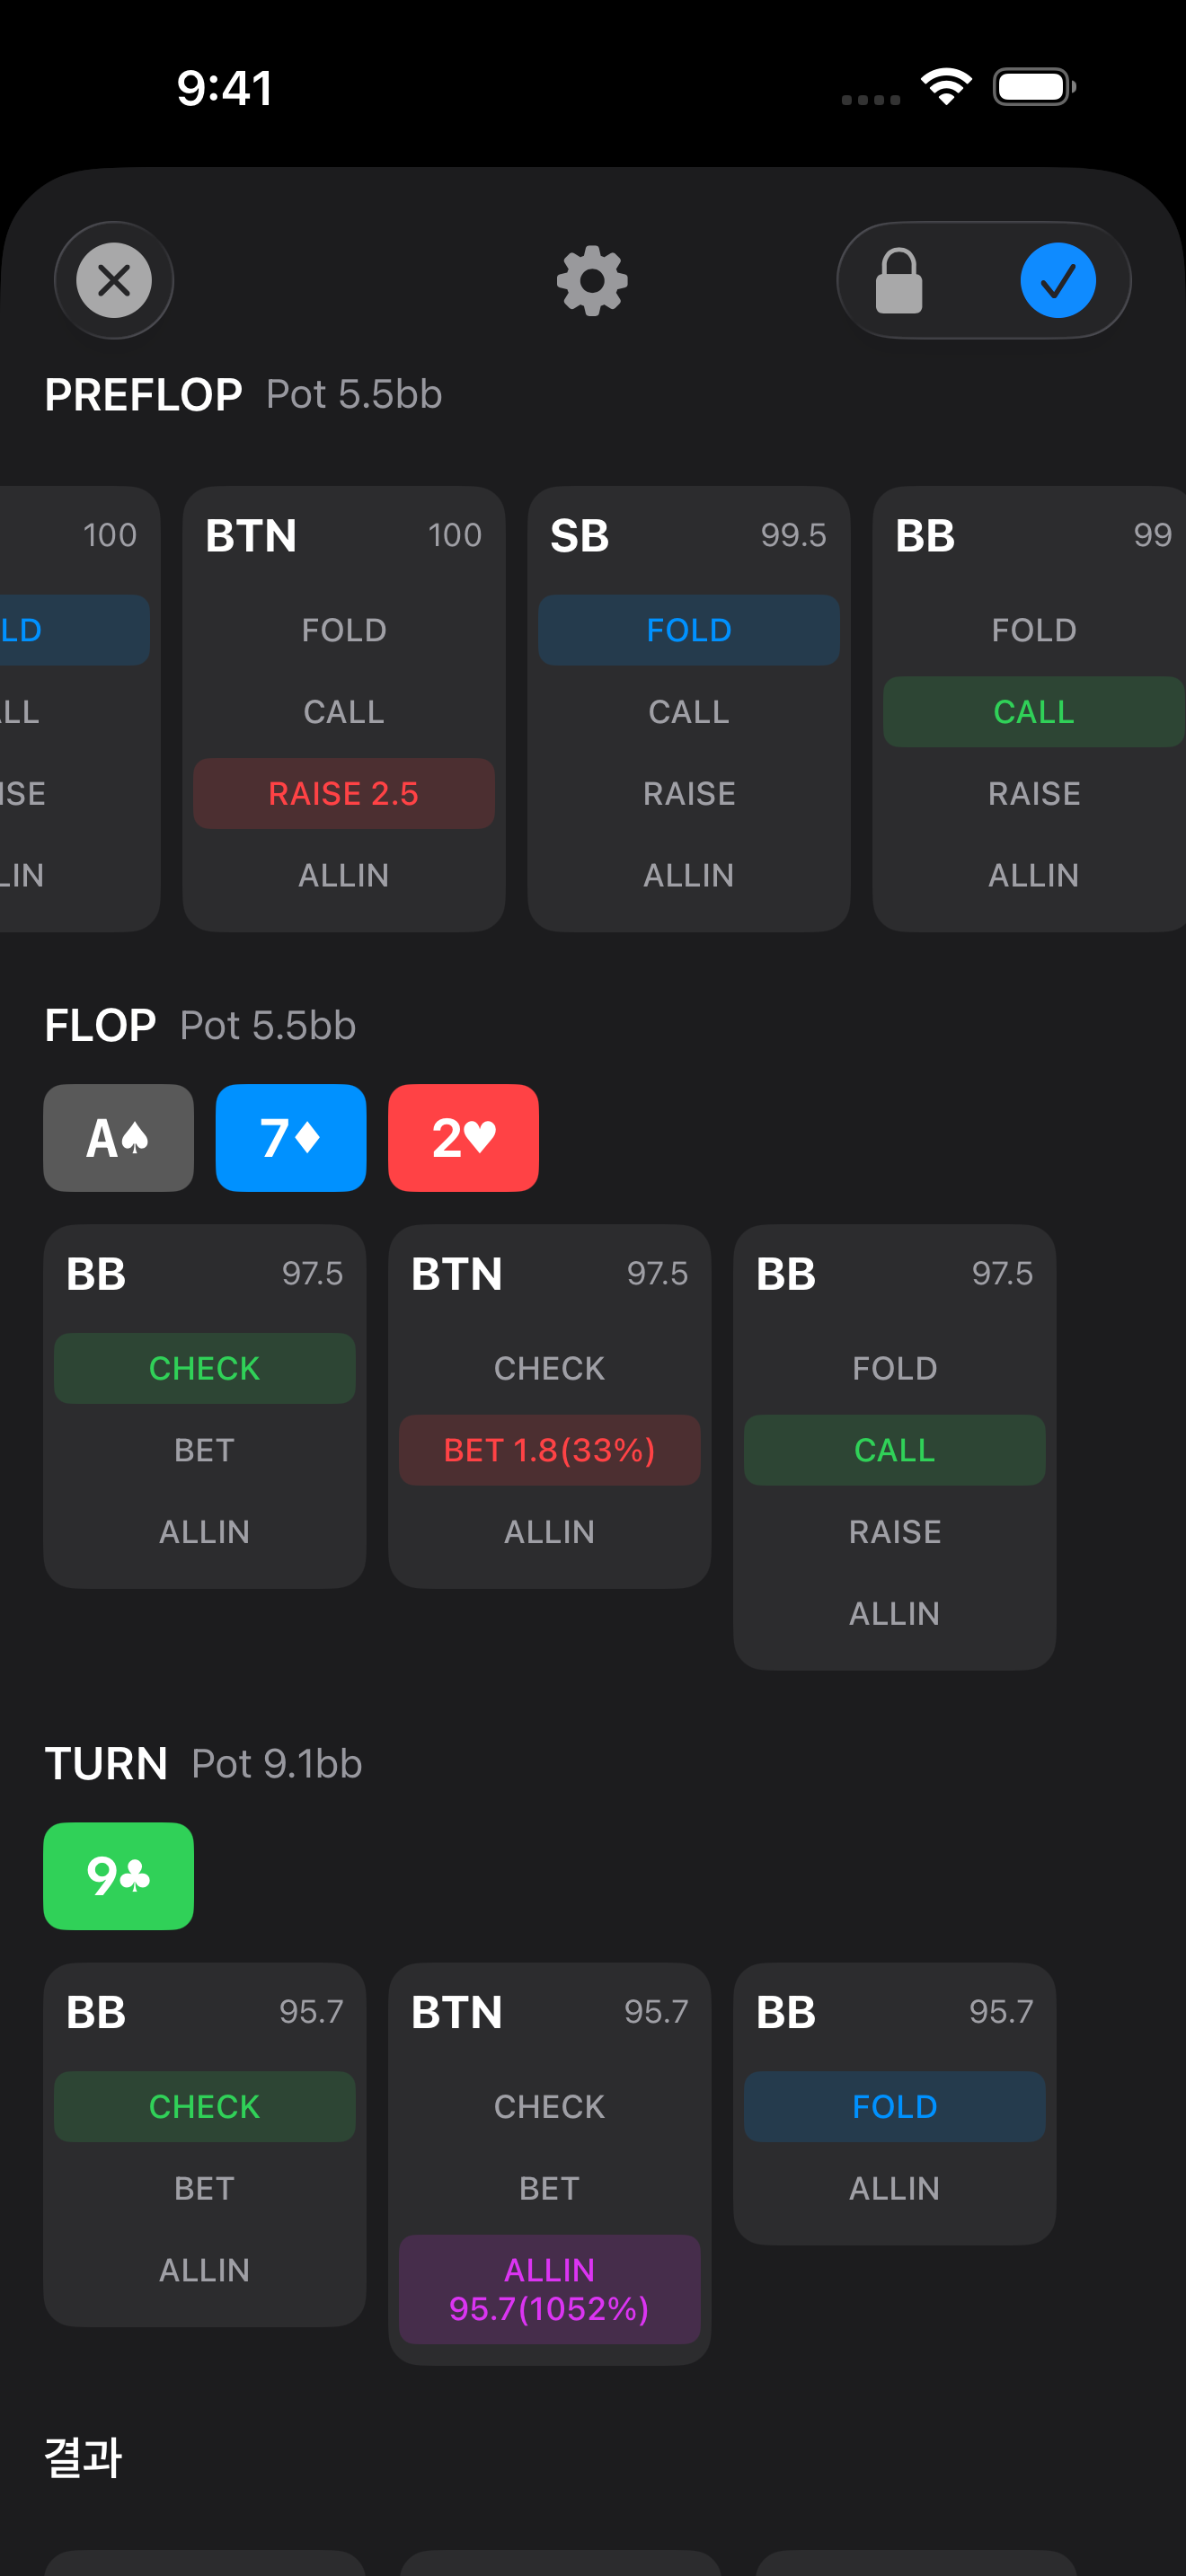Tap the Wi-Fi status bar icon

[946, 87]
